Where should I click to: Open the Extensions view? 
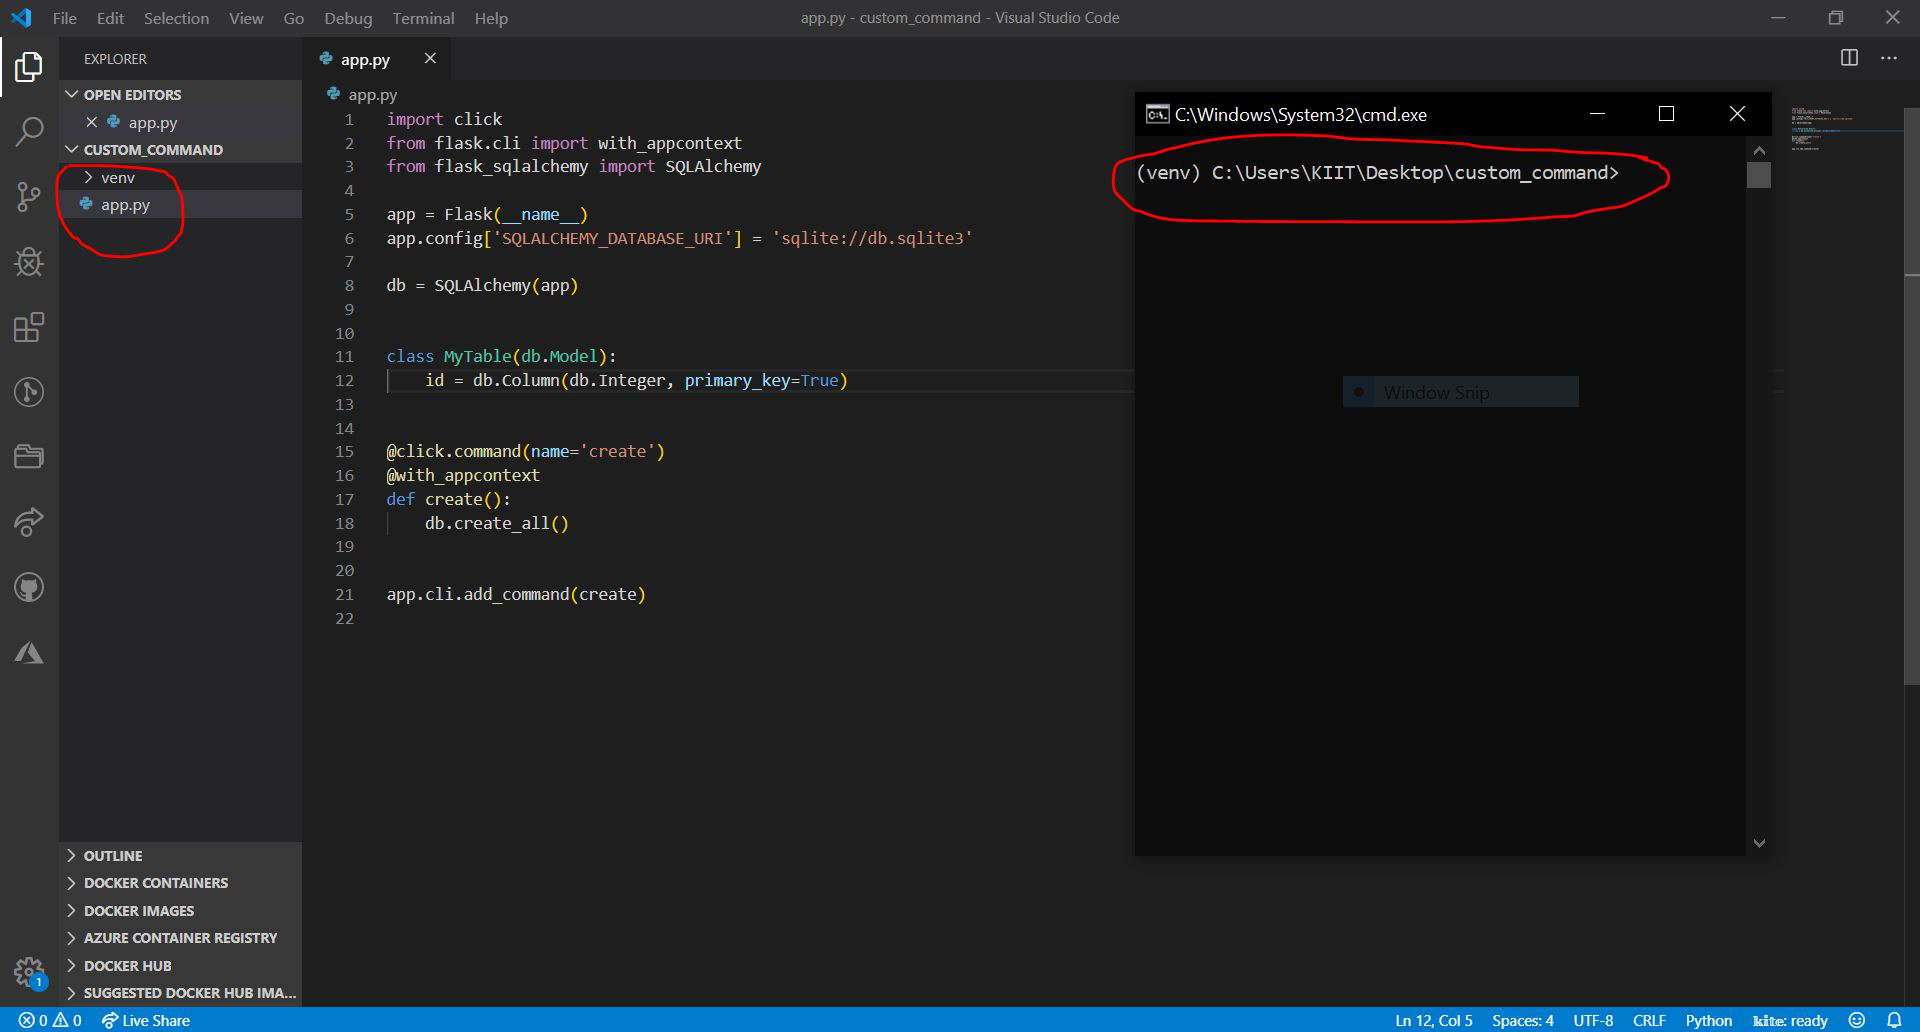[29, 327]
